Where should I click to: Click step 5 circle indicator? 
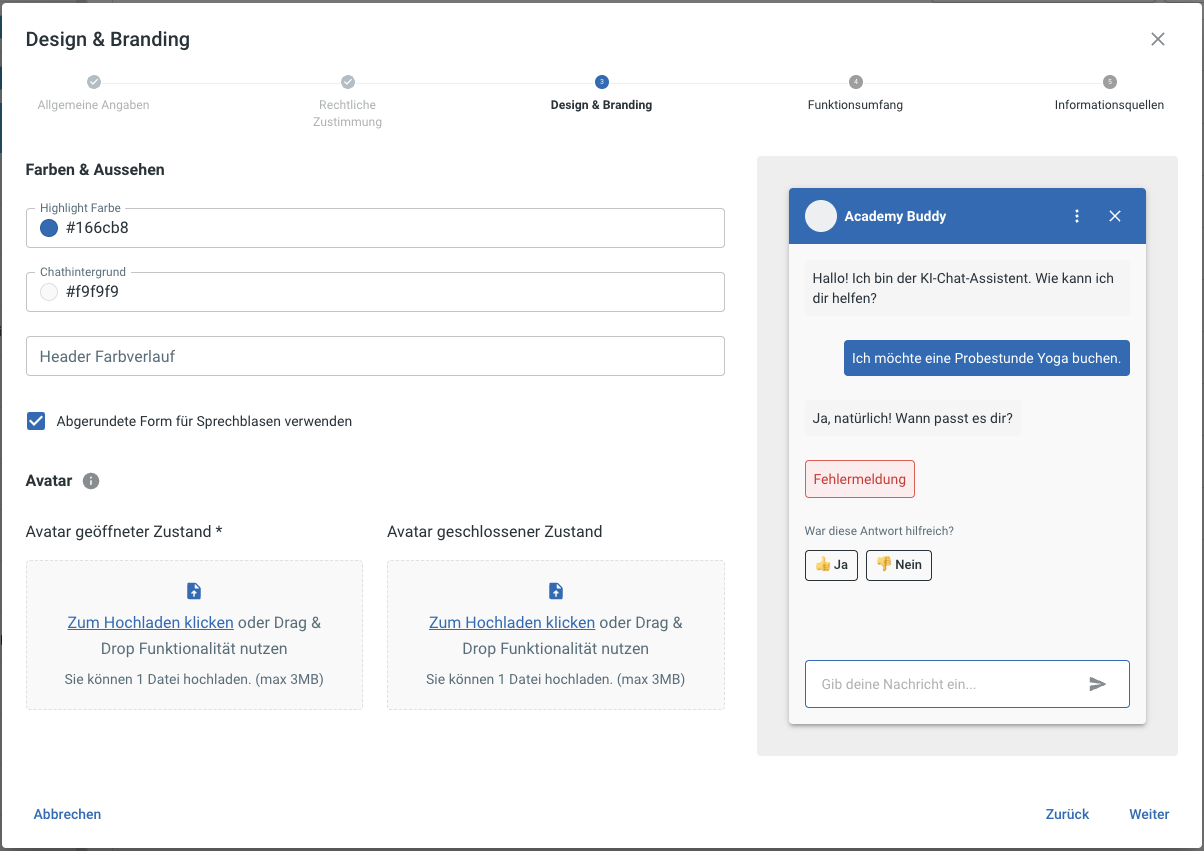point(1110,82)
